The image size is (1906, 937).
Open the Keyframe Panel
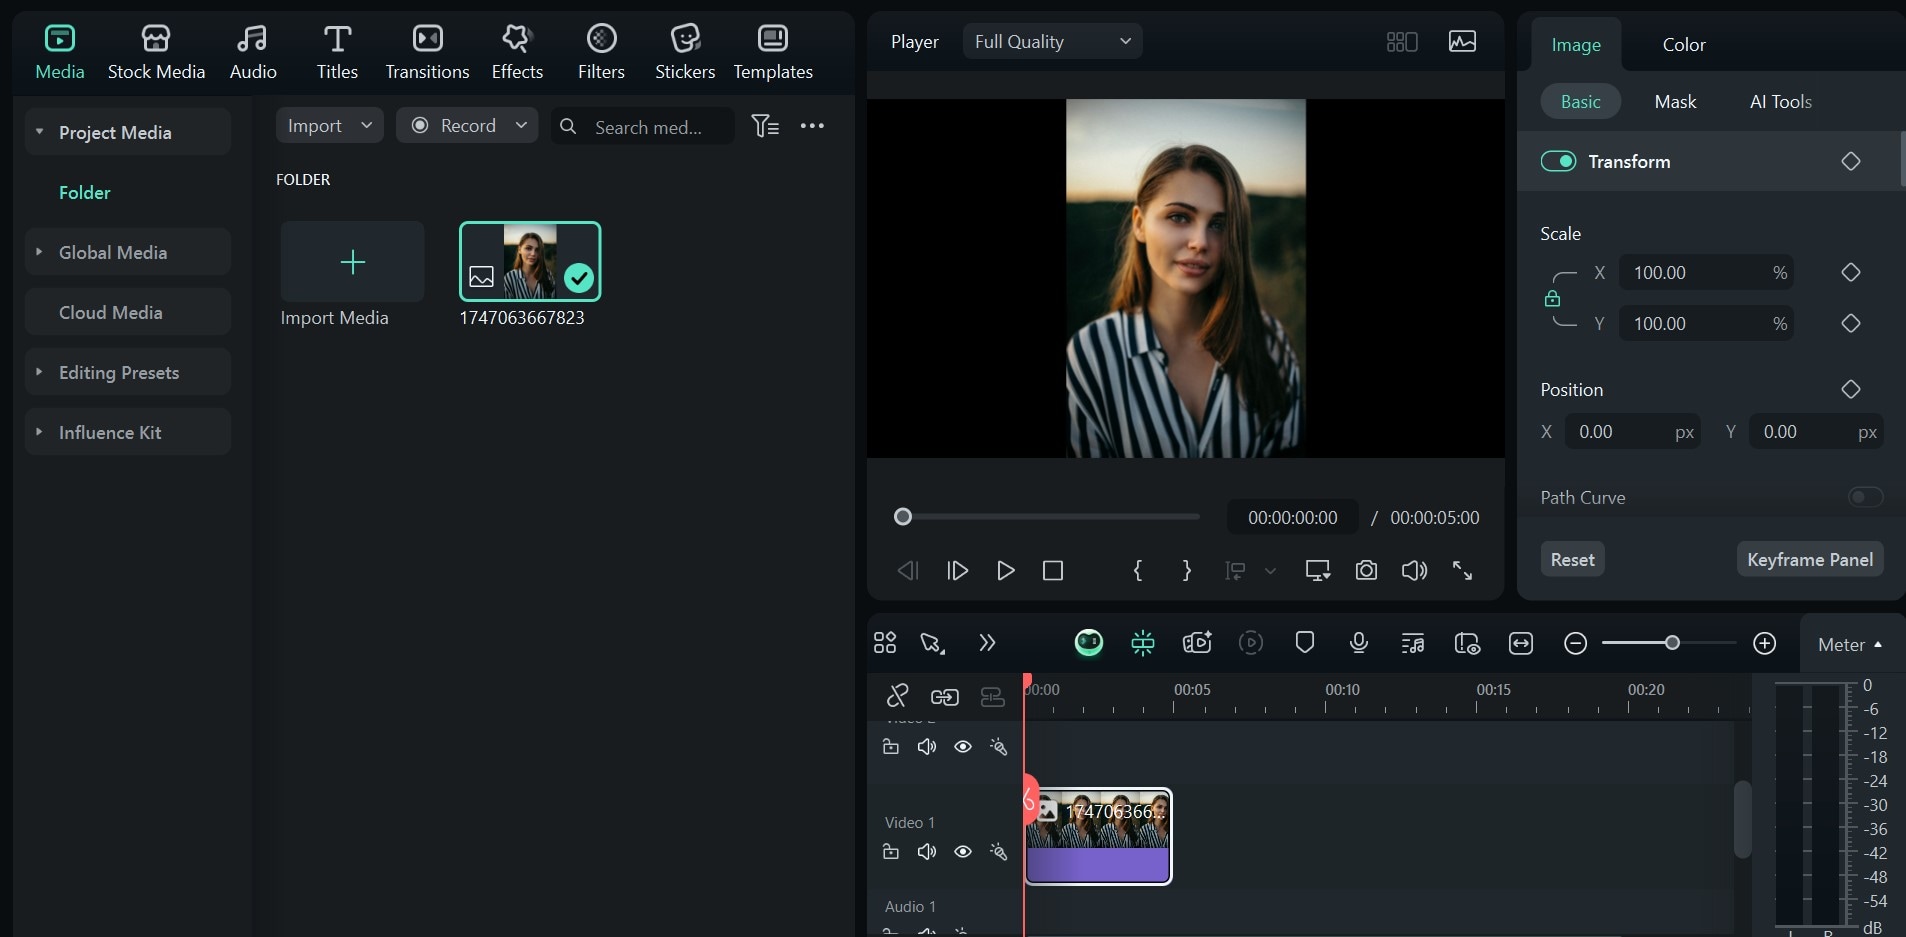tap(1810, 559)
